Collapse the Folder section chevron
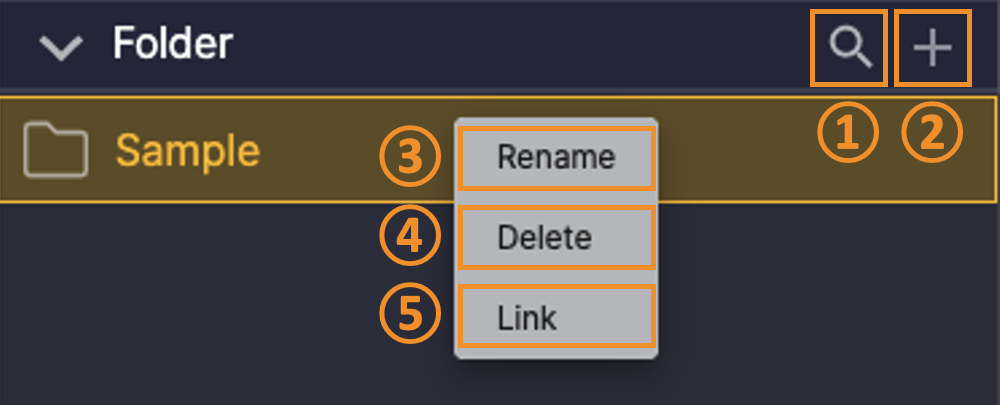1000x405 pixels. tap(62, 48)
